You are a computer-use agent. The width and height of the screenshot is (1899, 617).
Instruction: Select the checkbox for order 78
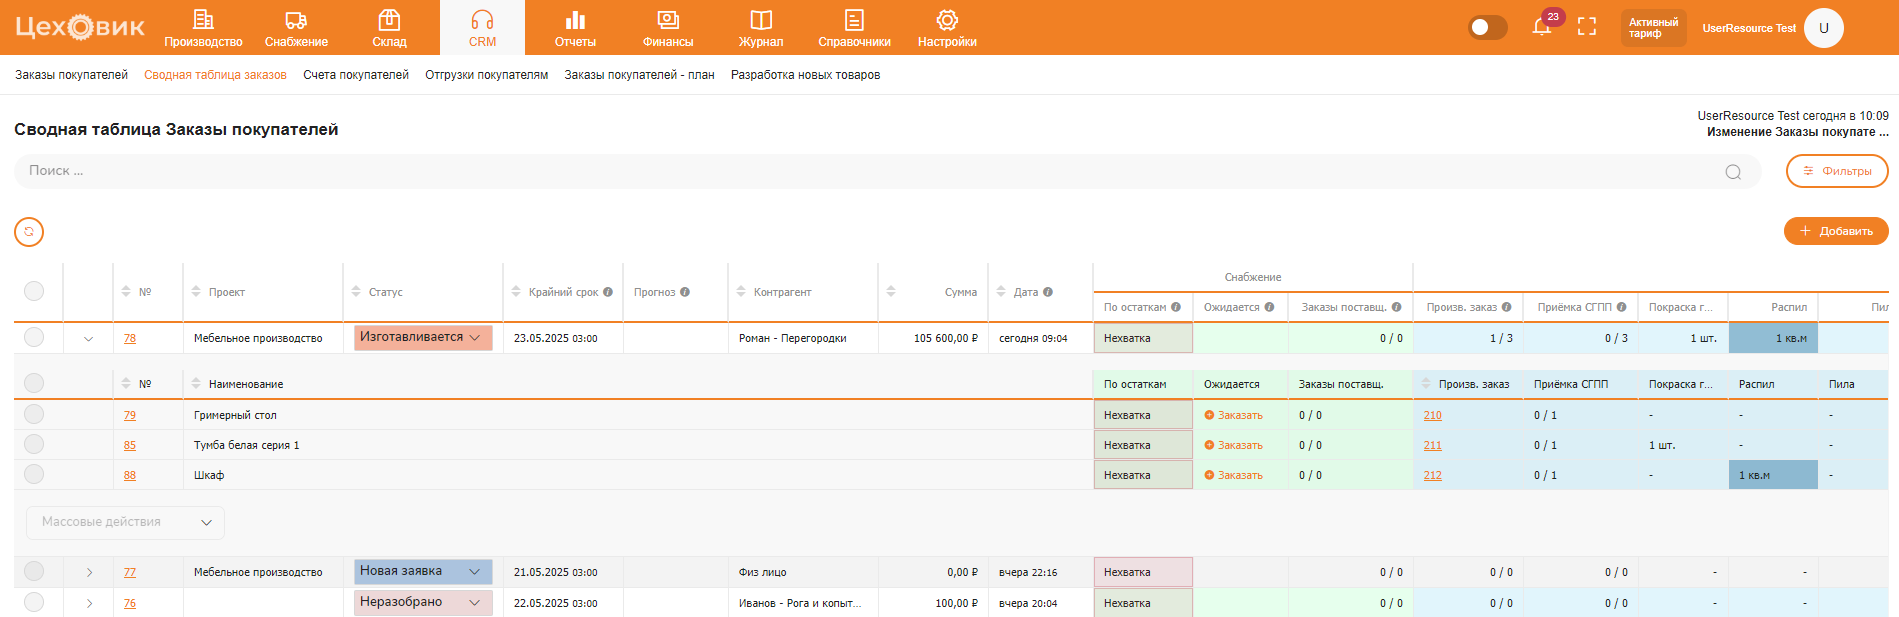[34, 337]
